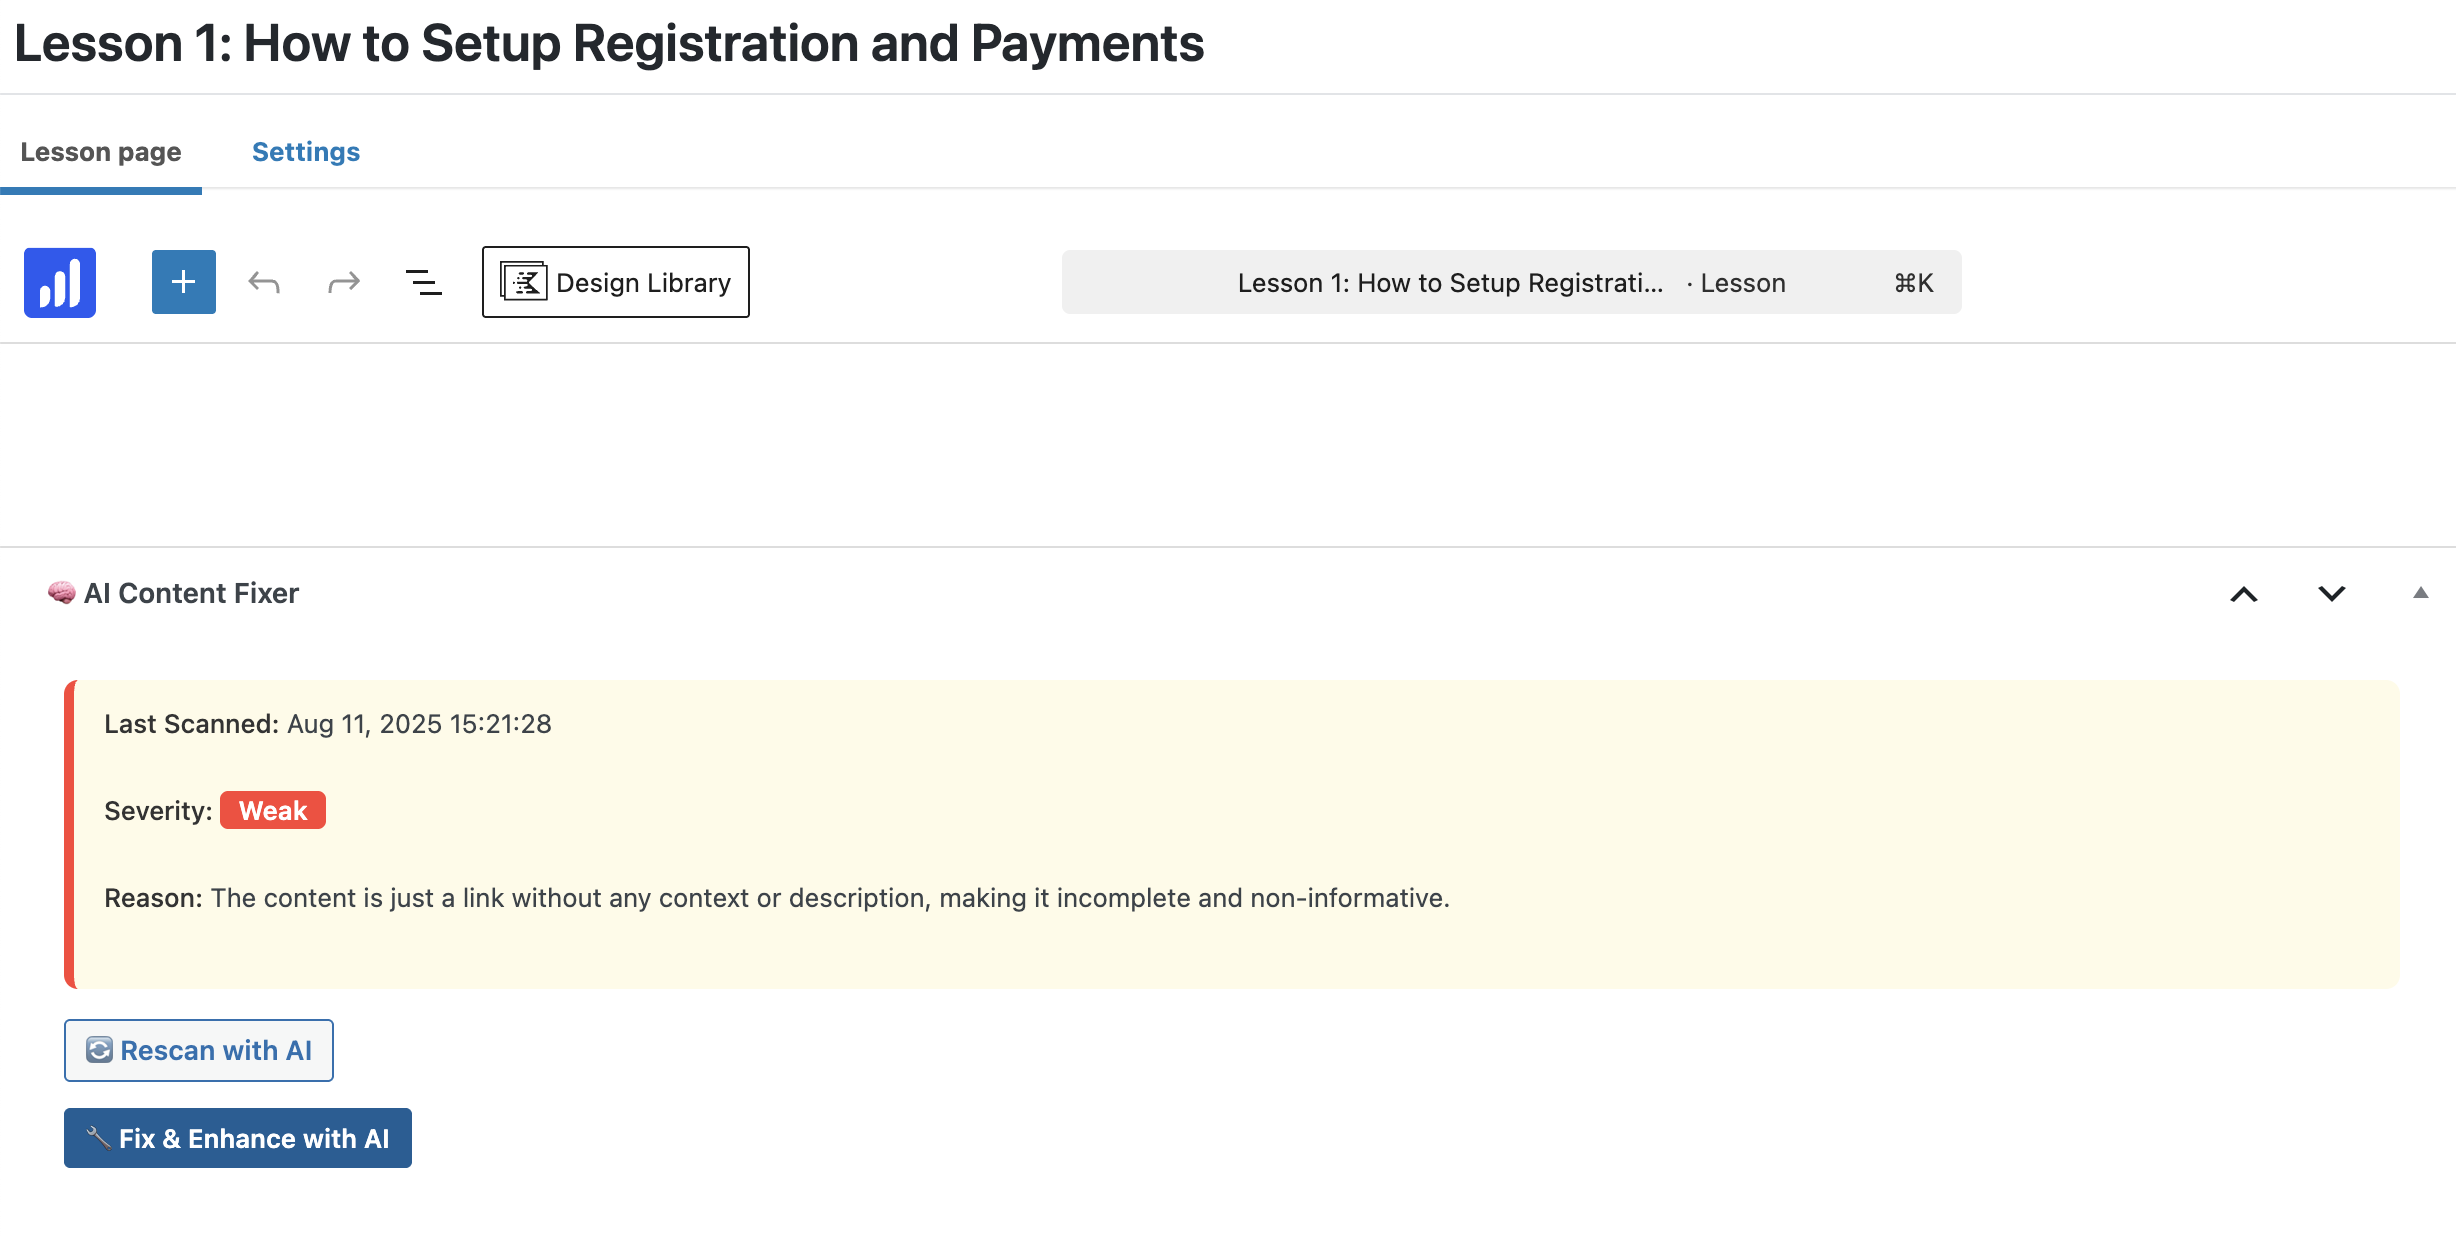Viewport: 2456px width, 1236px height.
Task: Move AI Content Fixer panel up
Action: [x=2244, y=594]
